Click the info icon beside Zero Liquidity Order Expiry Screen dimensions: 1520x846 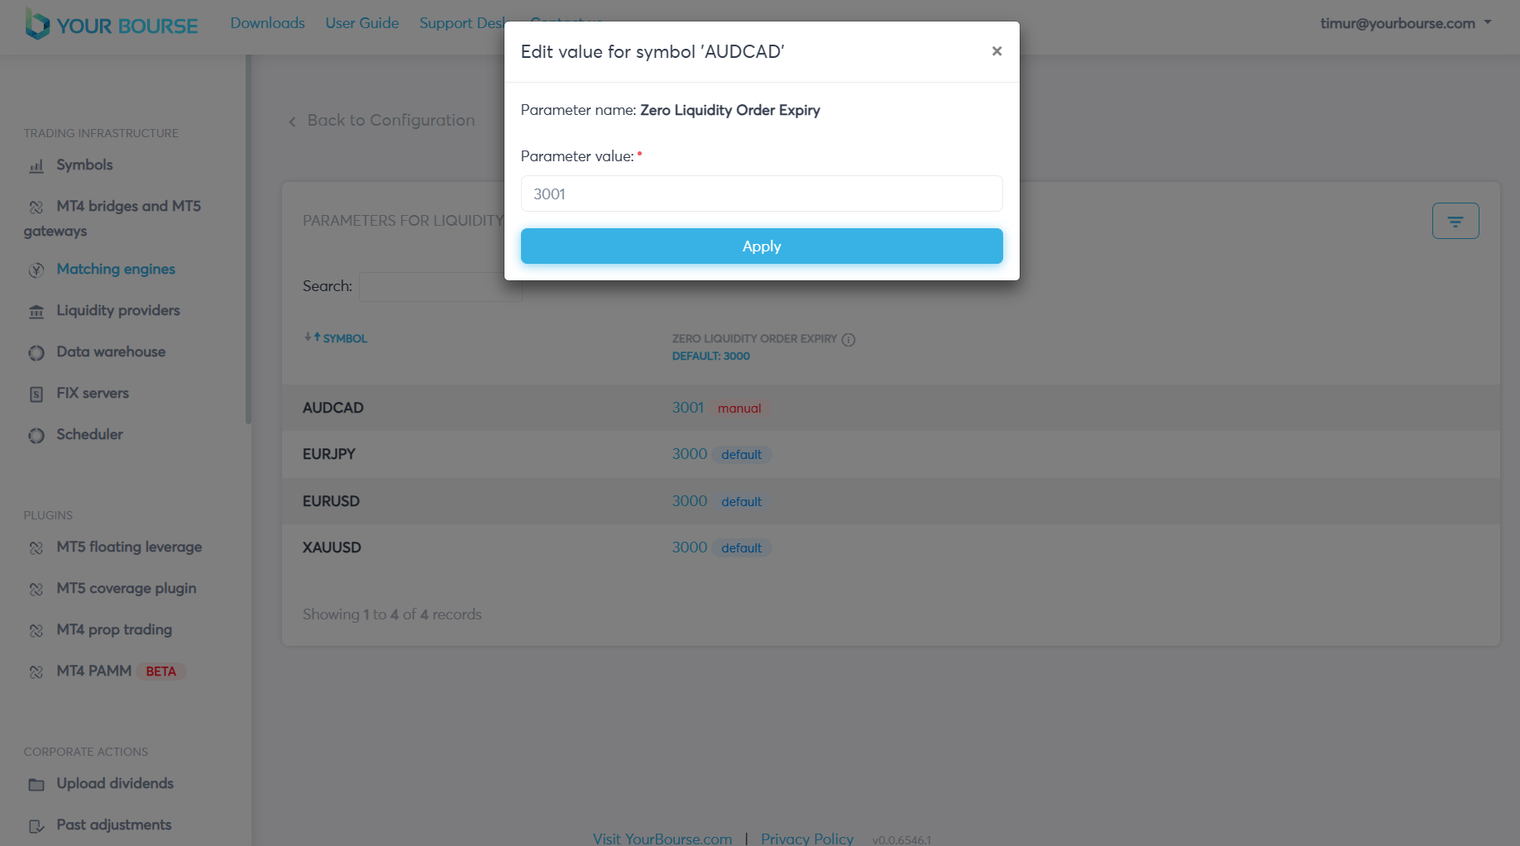(848, 340)
